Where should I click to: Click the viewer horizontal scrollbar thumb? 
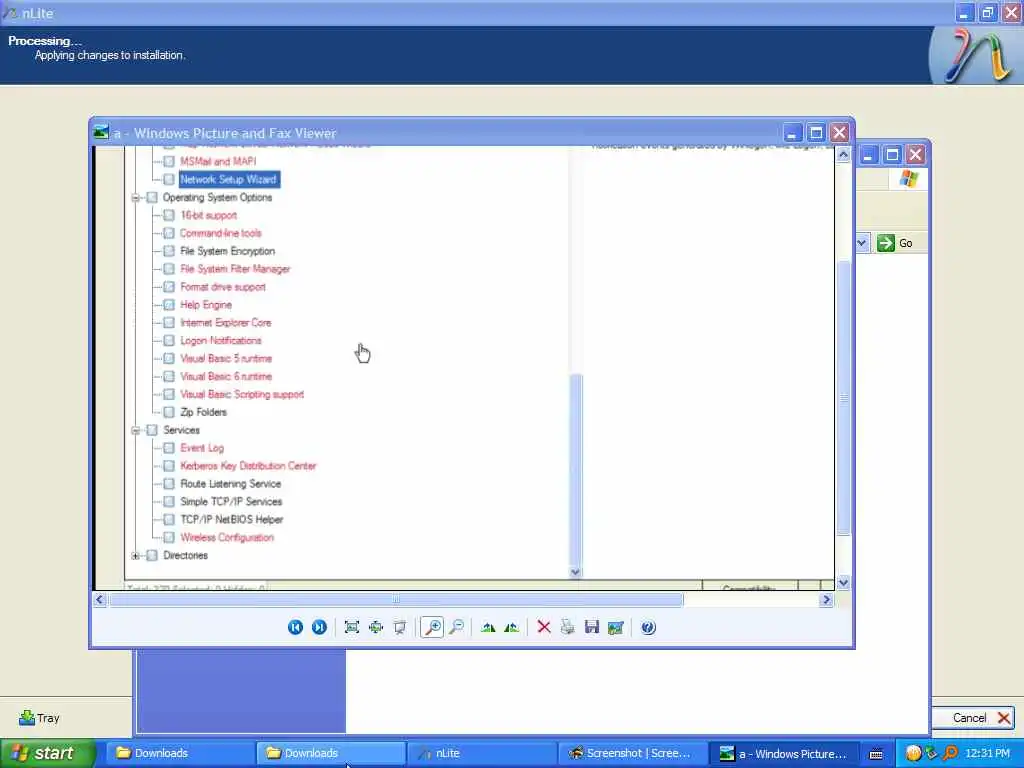pyautogui.click(x=396, y=600)
